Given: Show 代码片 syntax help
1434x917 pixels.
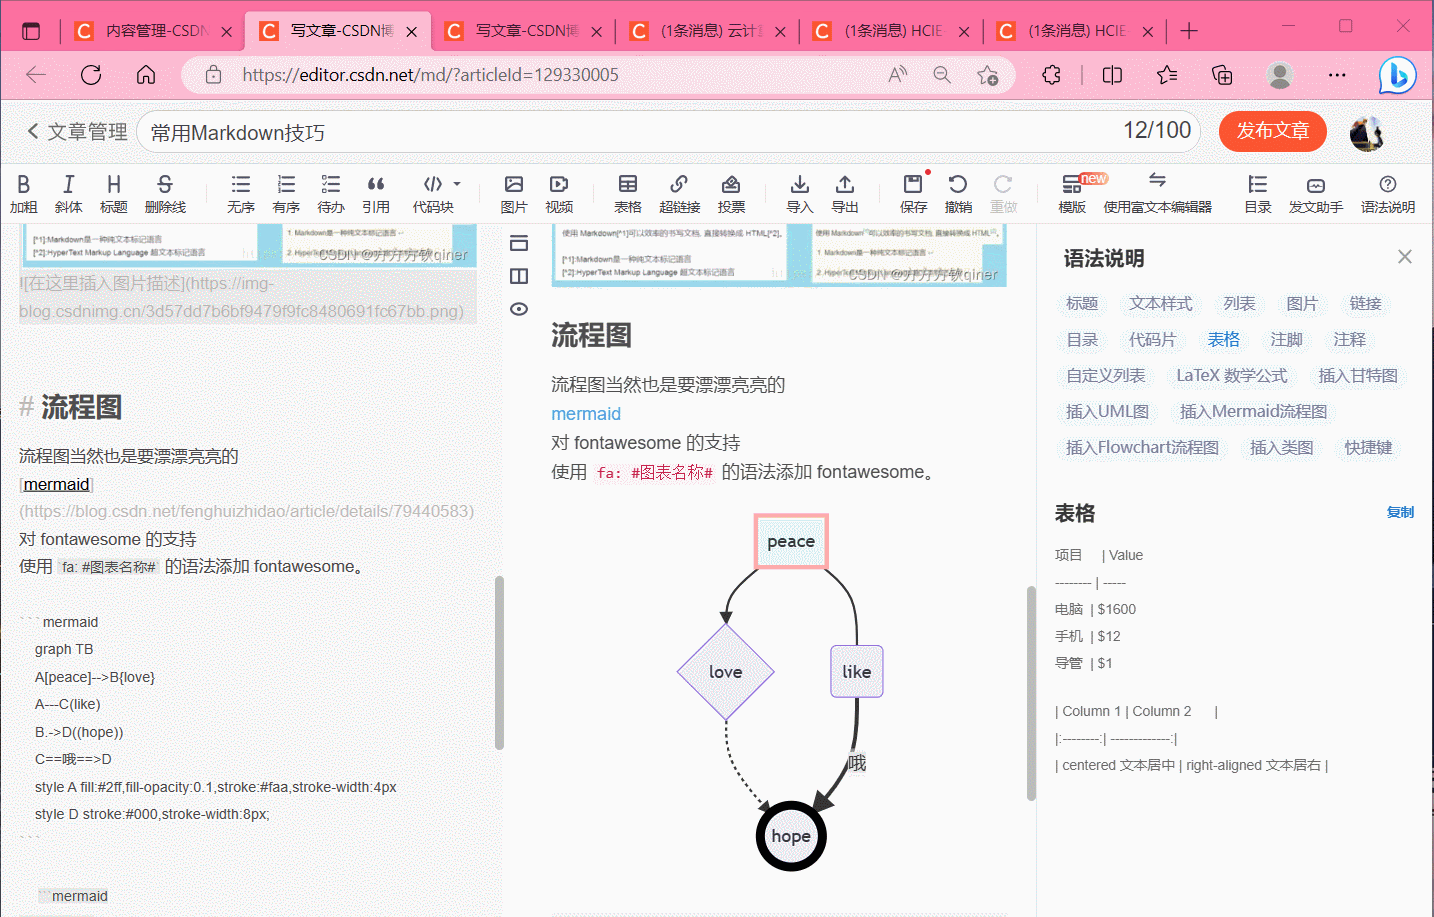Looking at the screenshot, I should pyautogui.click(x=1152, y=340).
